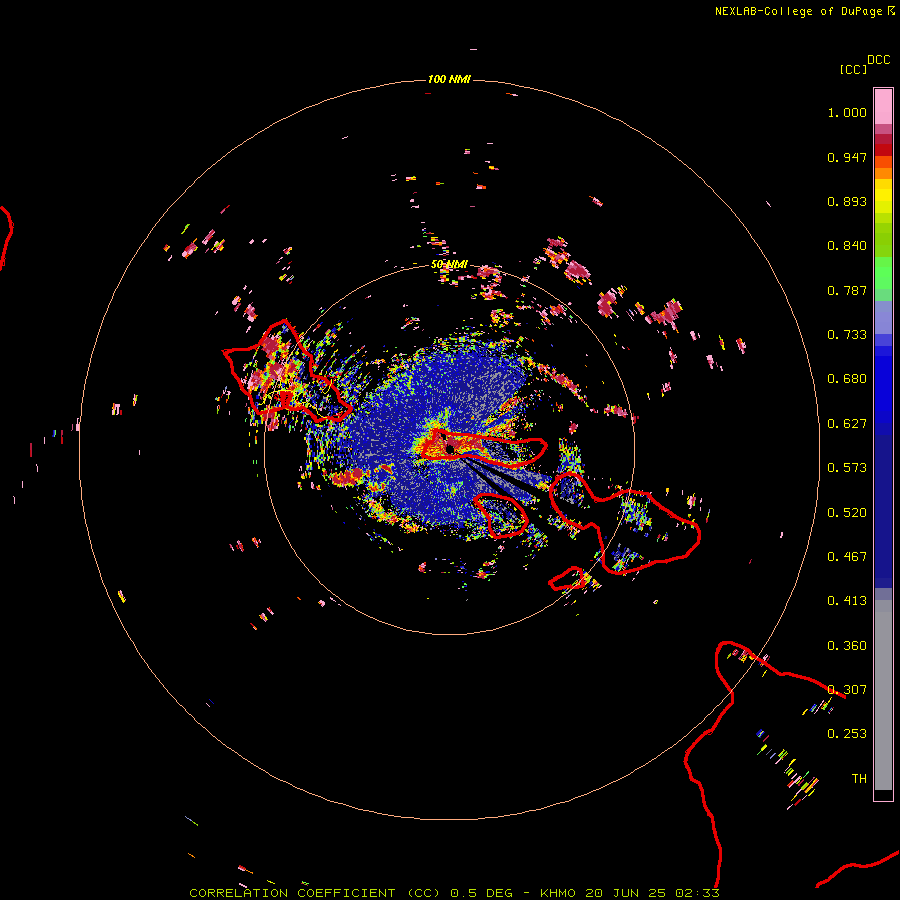This screenshot has width=900, height=900.
Task: Select the 0.520 value on the color scale
Action: [x=847, y=513]
